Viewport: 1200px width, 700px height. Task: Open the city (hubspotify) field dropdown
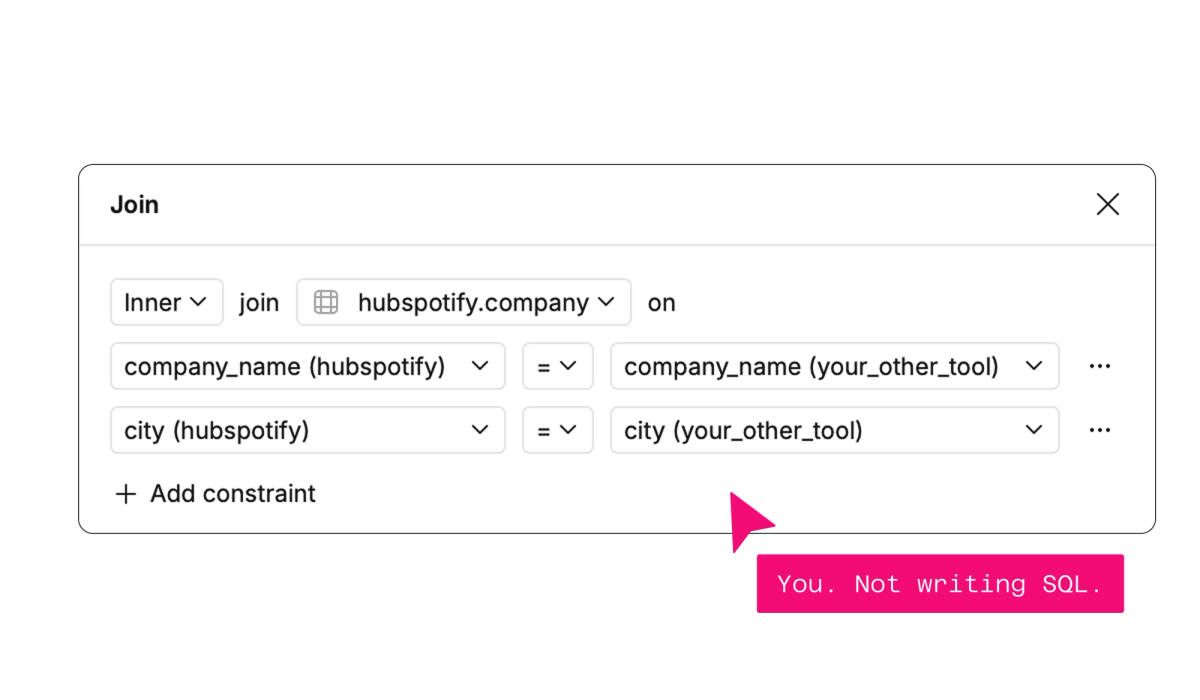coord(307,430)
